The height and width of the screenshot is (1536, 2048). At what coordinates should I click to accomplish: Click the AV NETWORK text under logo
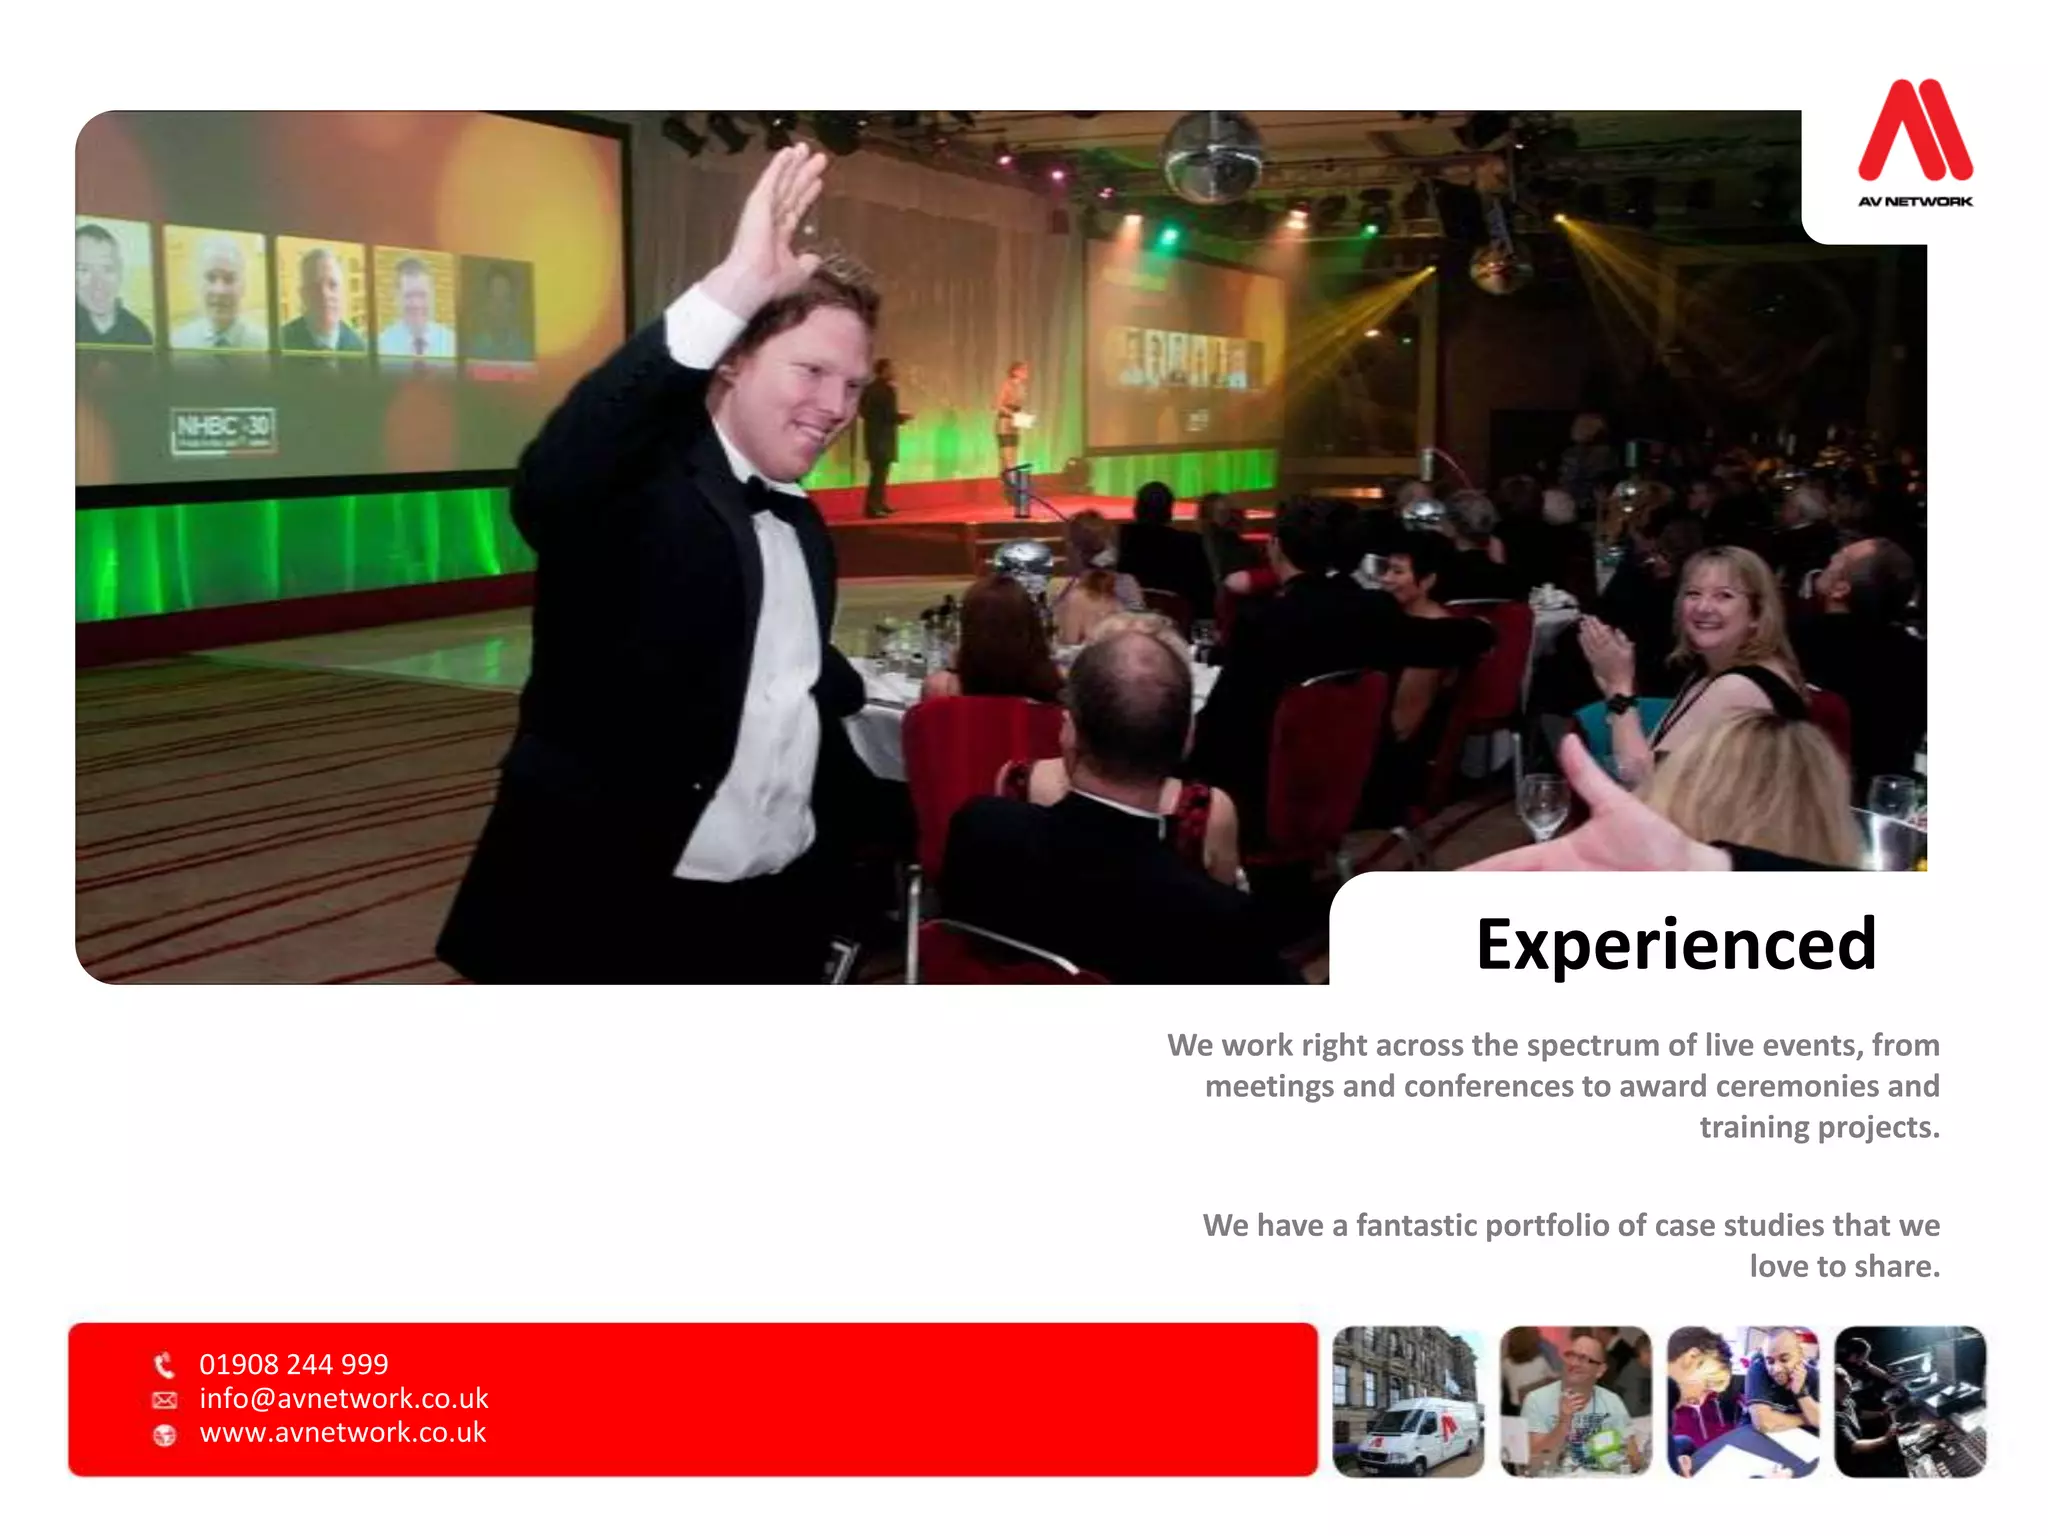[x=1915, y=201]
